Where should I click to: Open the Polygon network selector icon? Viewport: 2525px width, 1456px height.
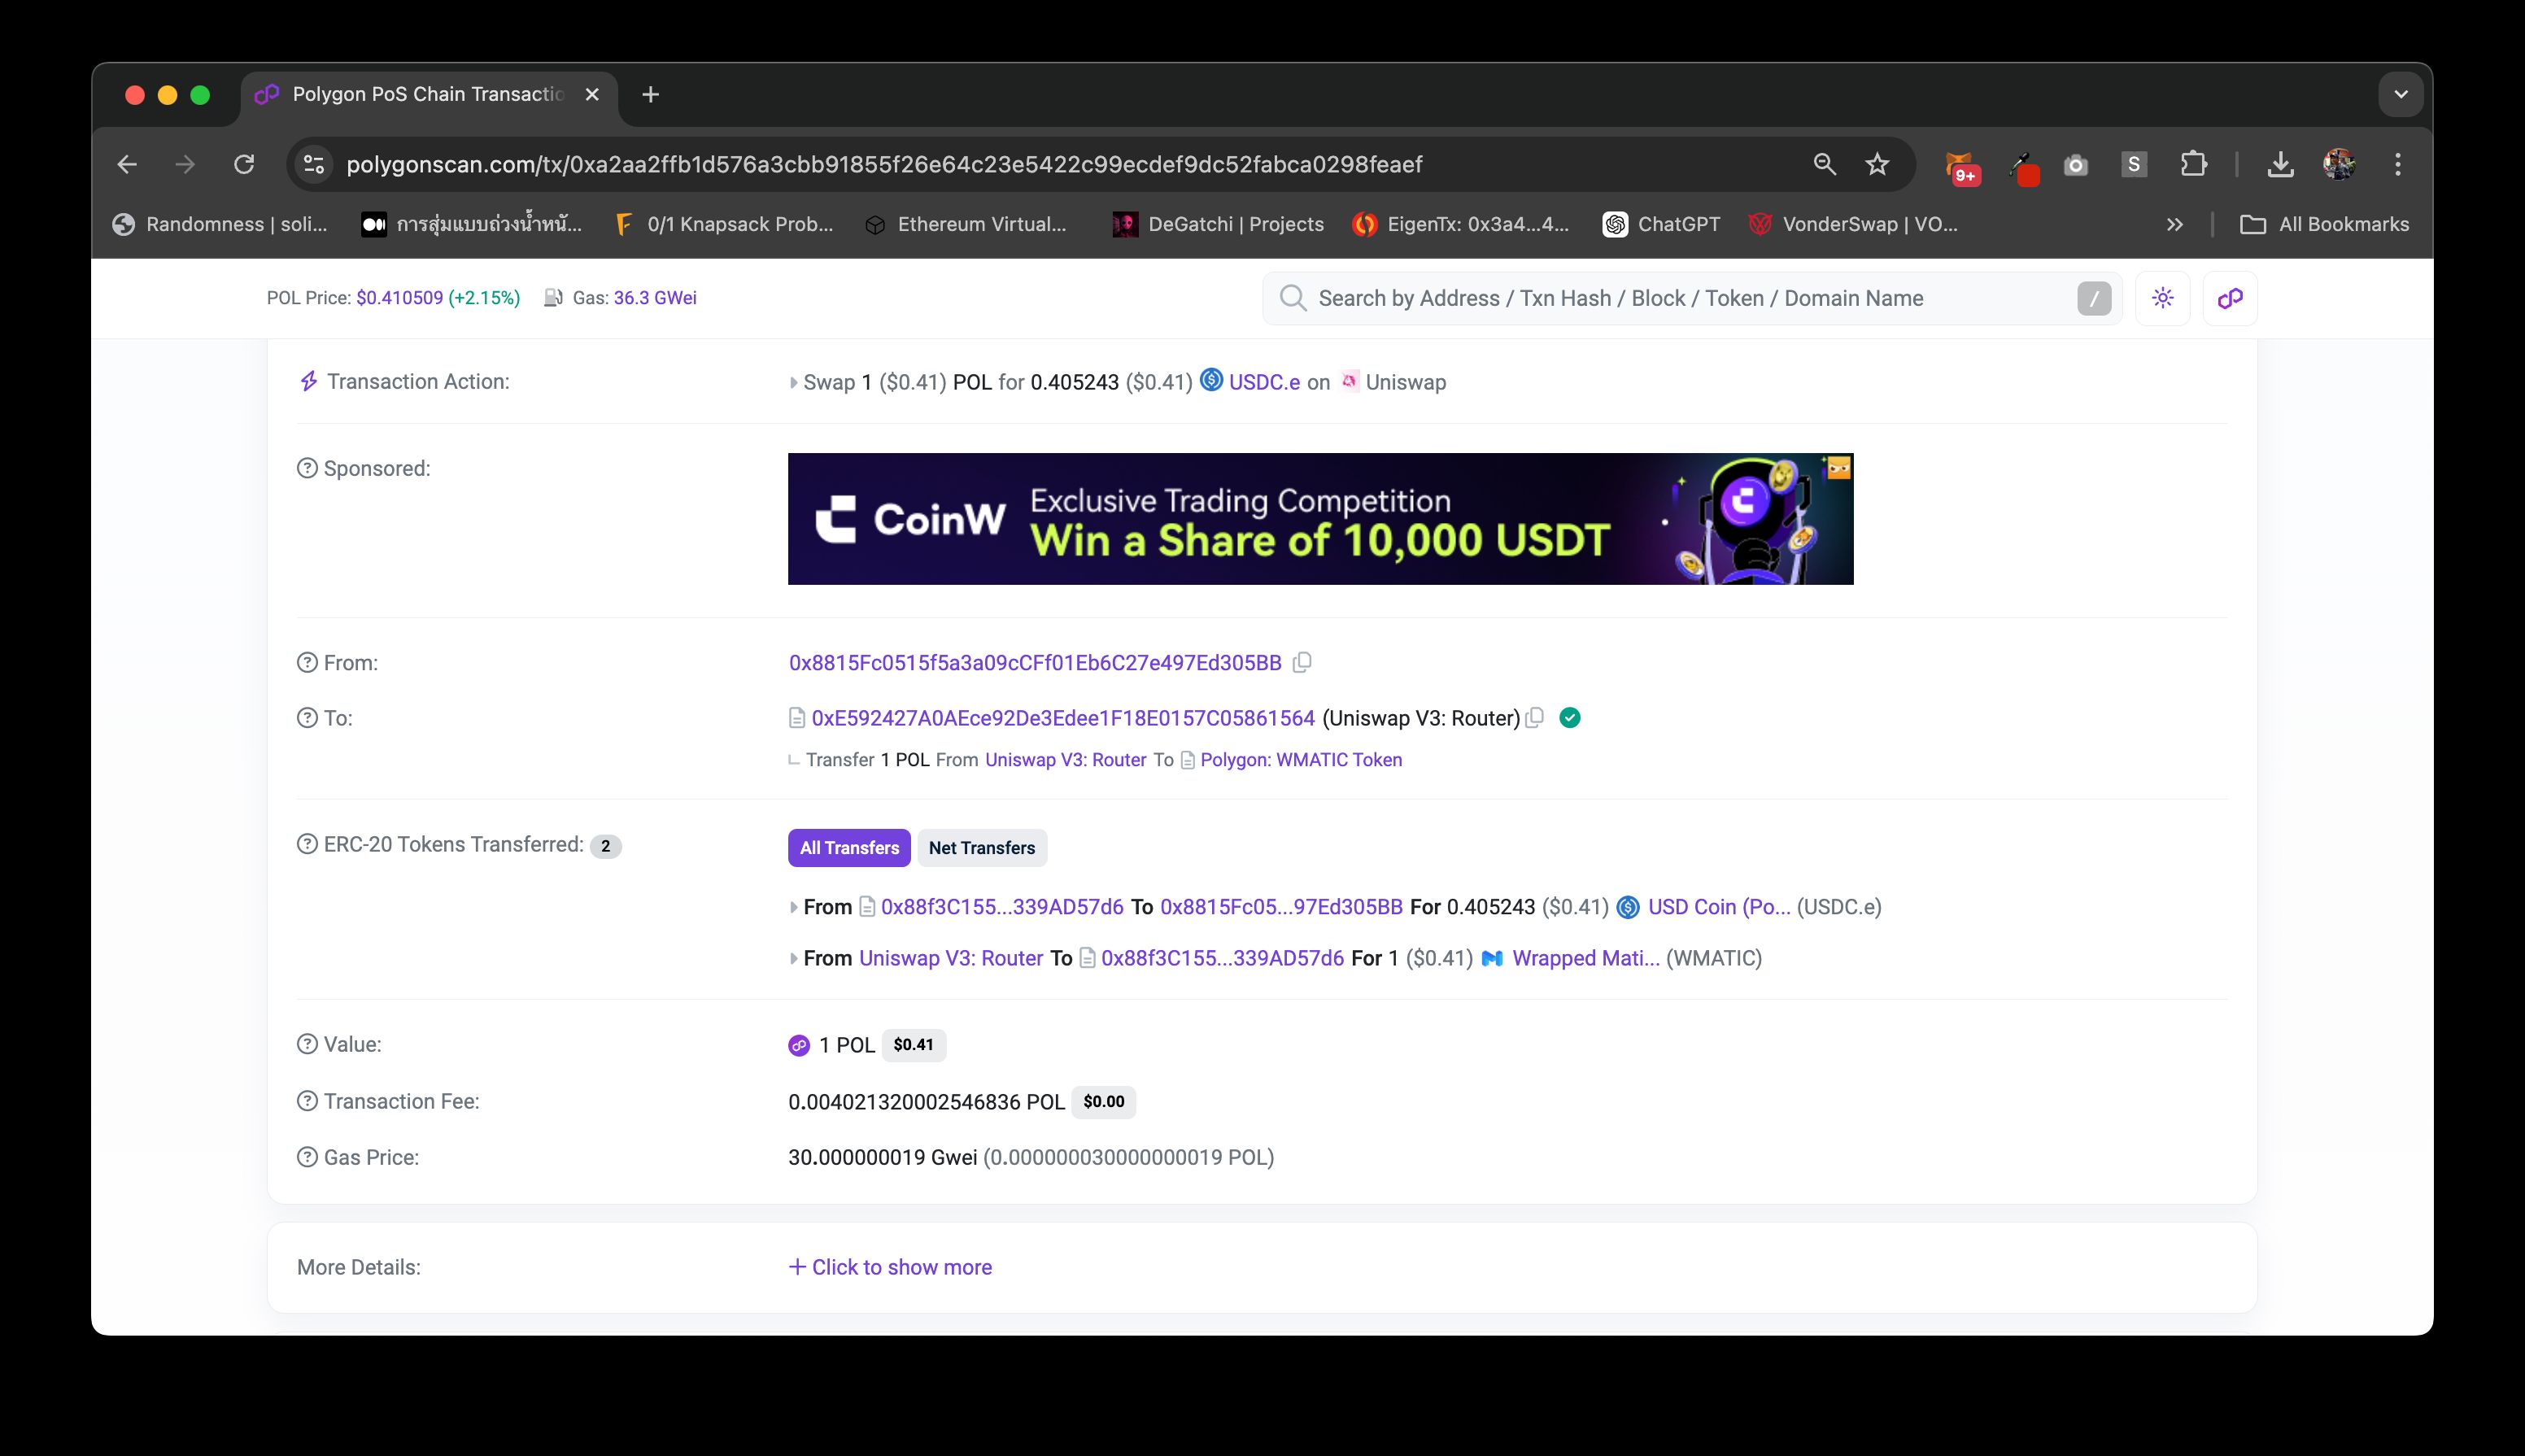tap(2230, 298)
